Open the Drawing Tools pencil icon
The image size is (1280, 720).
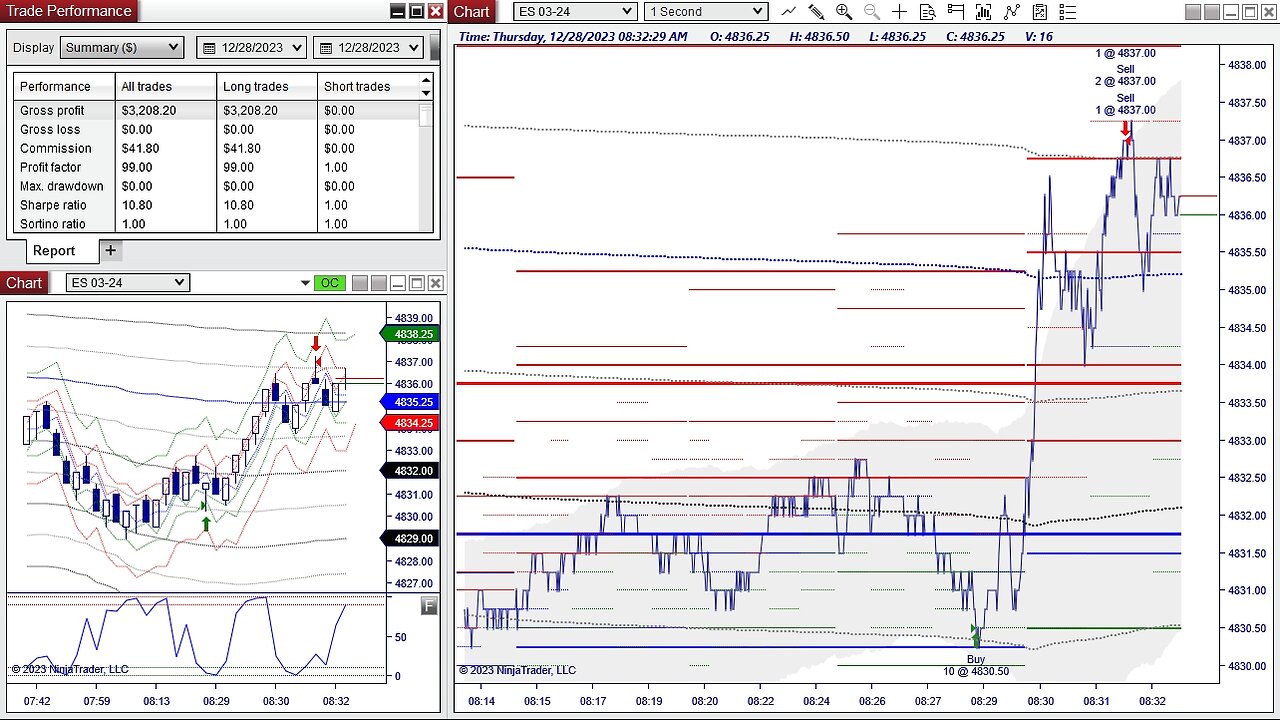point(816,12)
